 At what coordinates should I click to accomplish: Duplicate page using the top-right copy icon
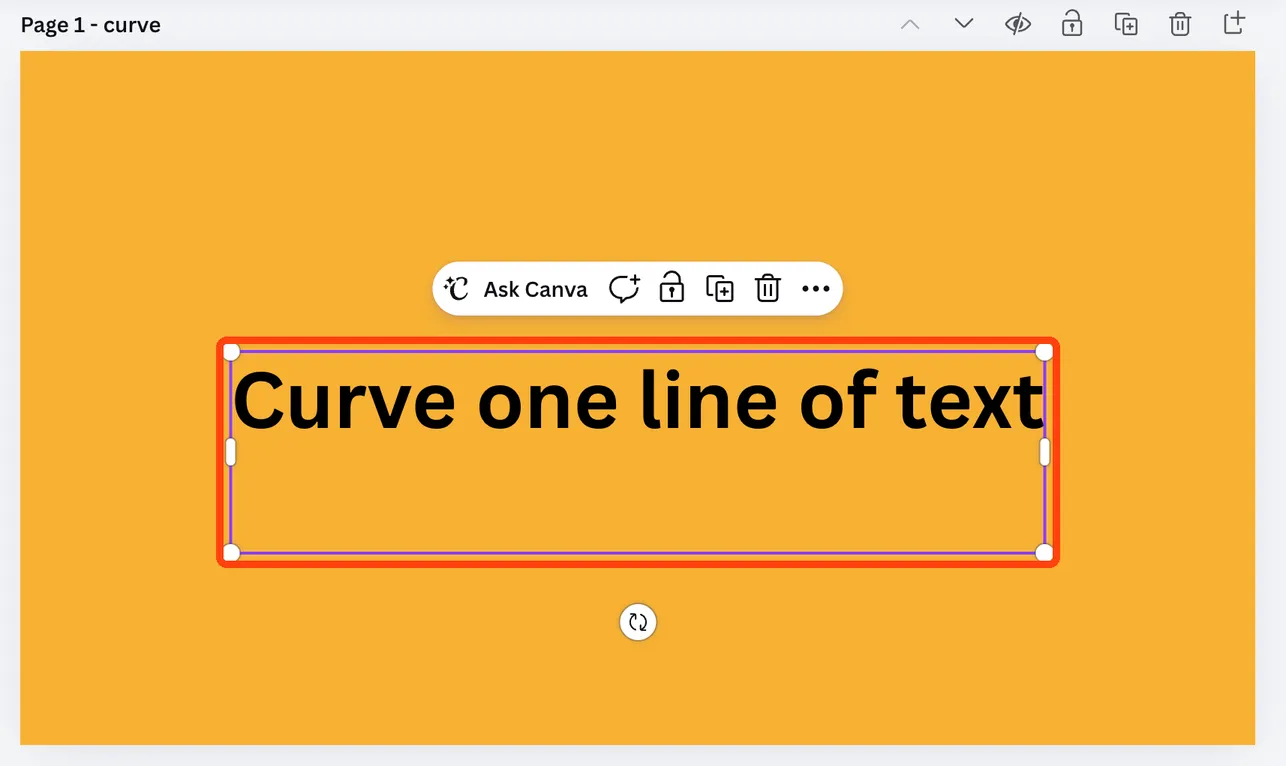1126,24
